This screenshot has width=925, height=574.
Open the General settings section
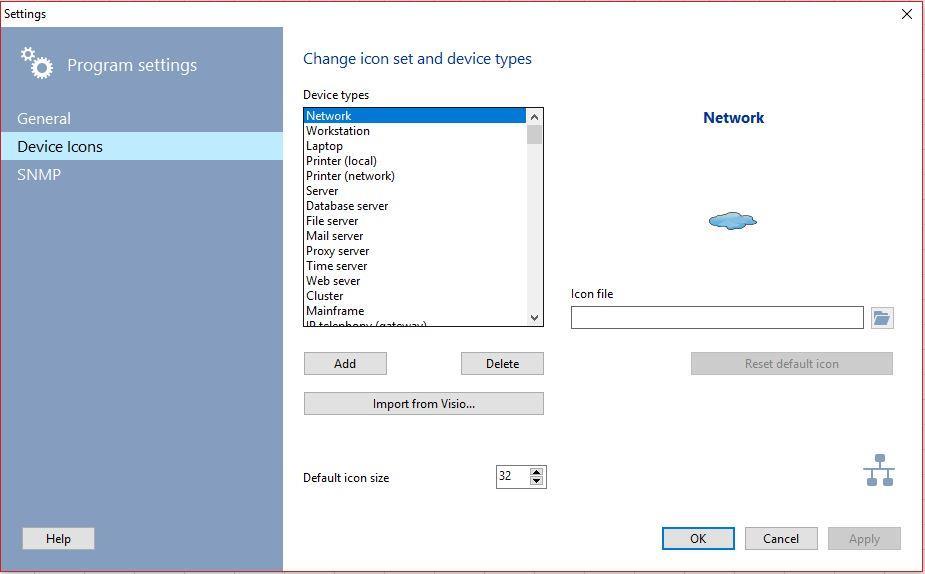(x=142, y=118)
